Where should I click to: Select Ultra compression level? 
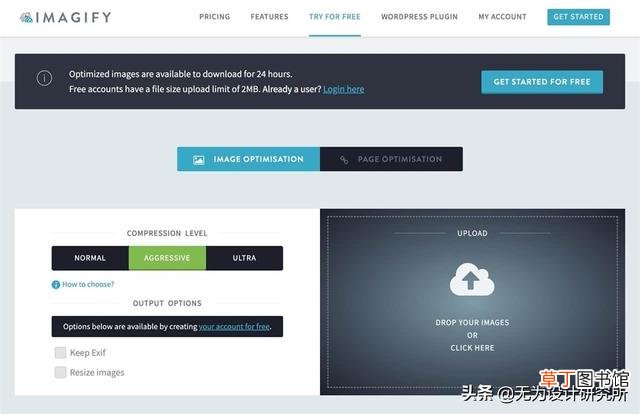click(x=244, y=258)
